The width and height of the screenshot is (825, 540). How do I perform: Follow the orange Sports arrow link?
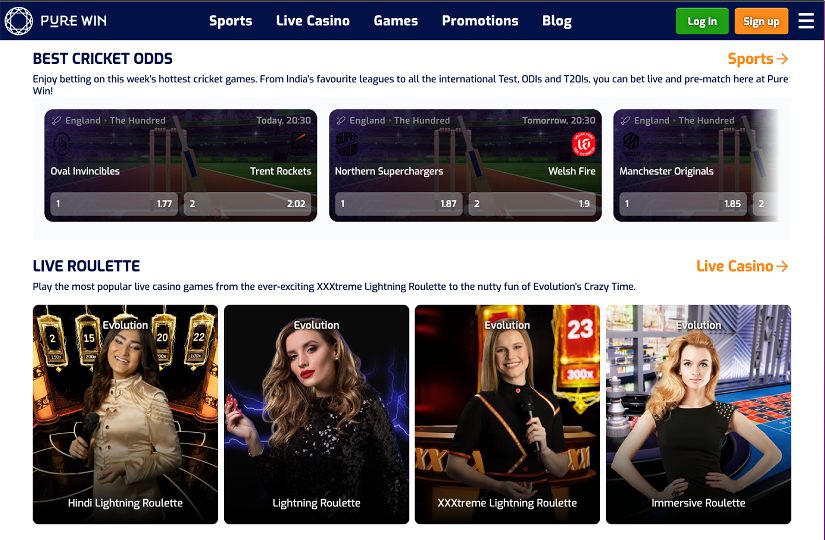click(x=758, y=59)
